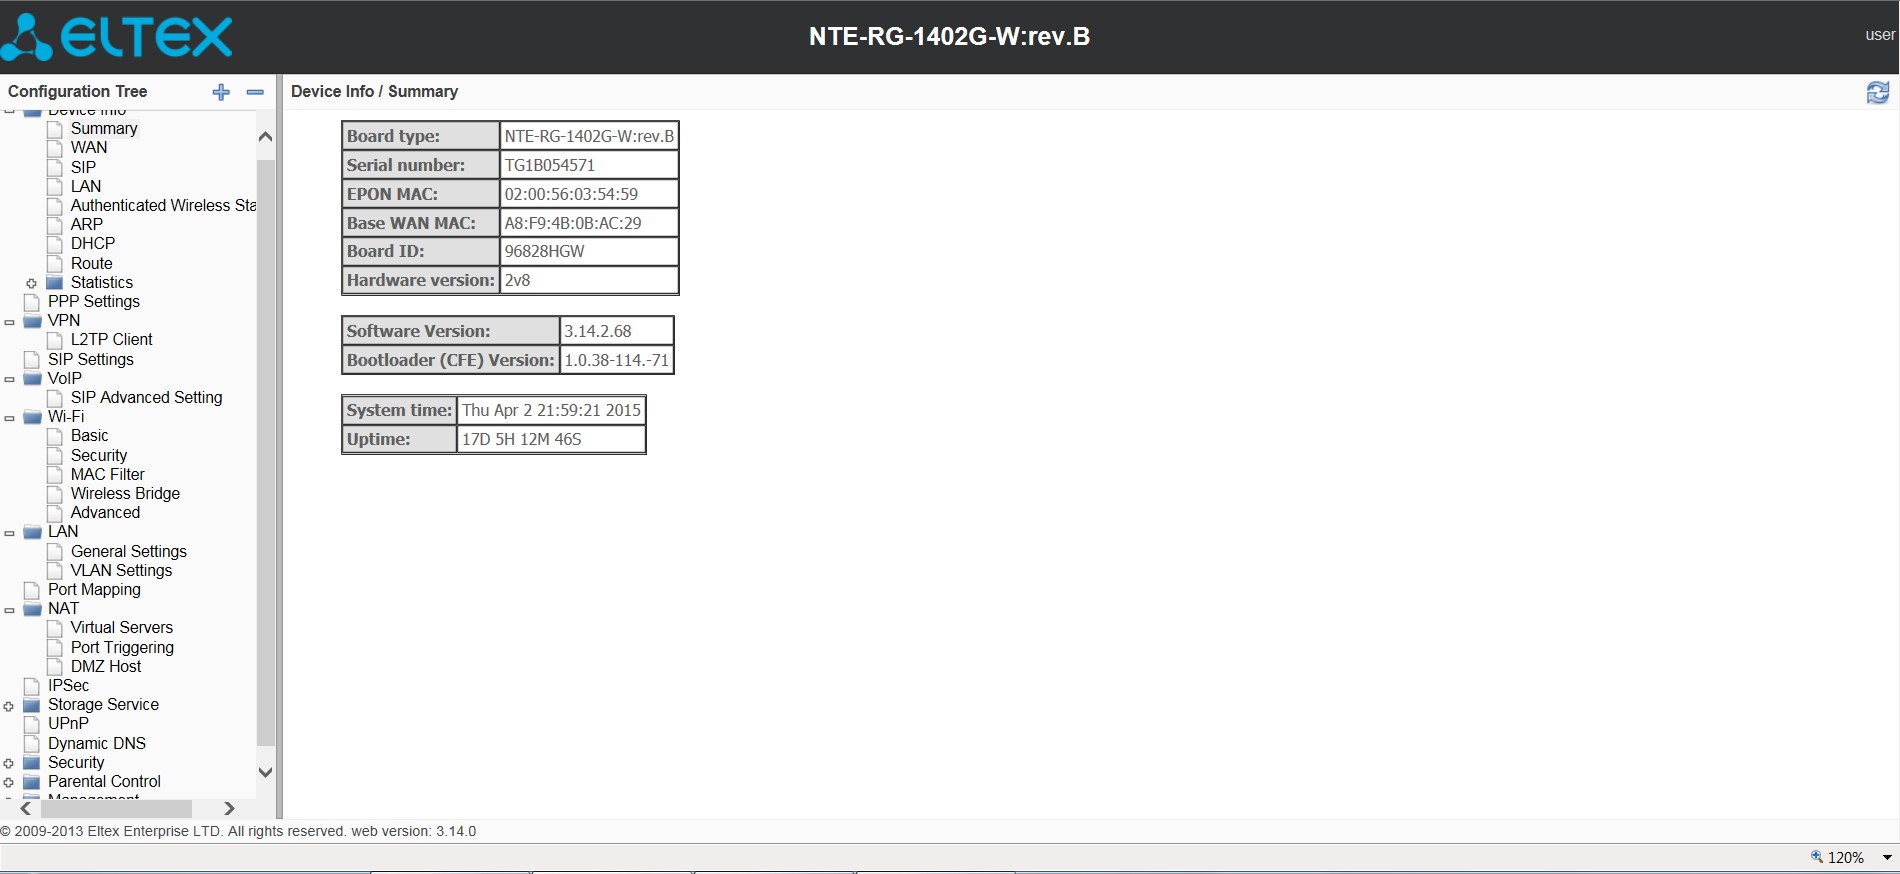
Task: Collapse the VoIP folder
Action: 9,380
